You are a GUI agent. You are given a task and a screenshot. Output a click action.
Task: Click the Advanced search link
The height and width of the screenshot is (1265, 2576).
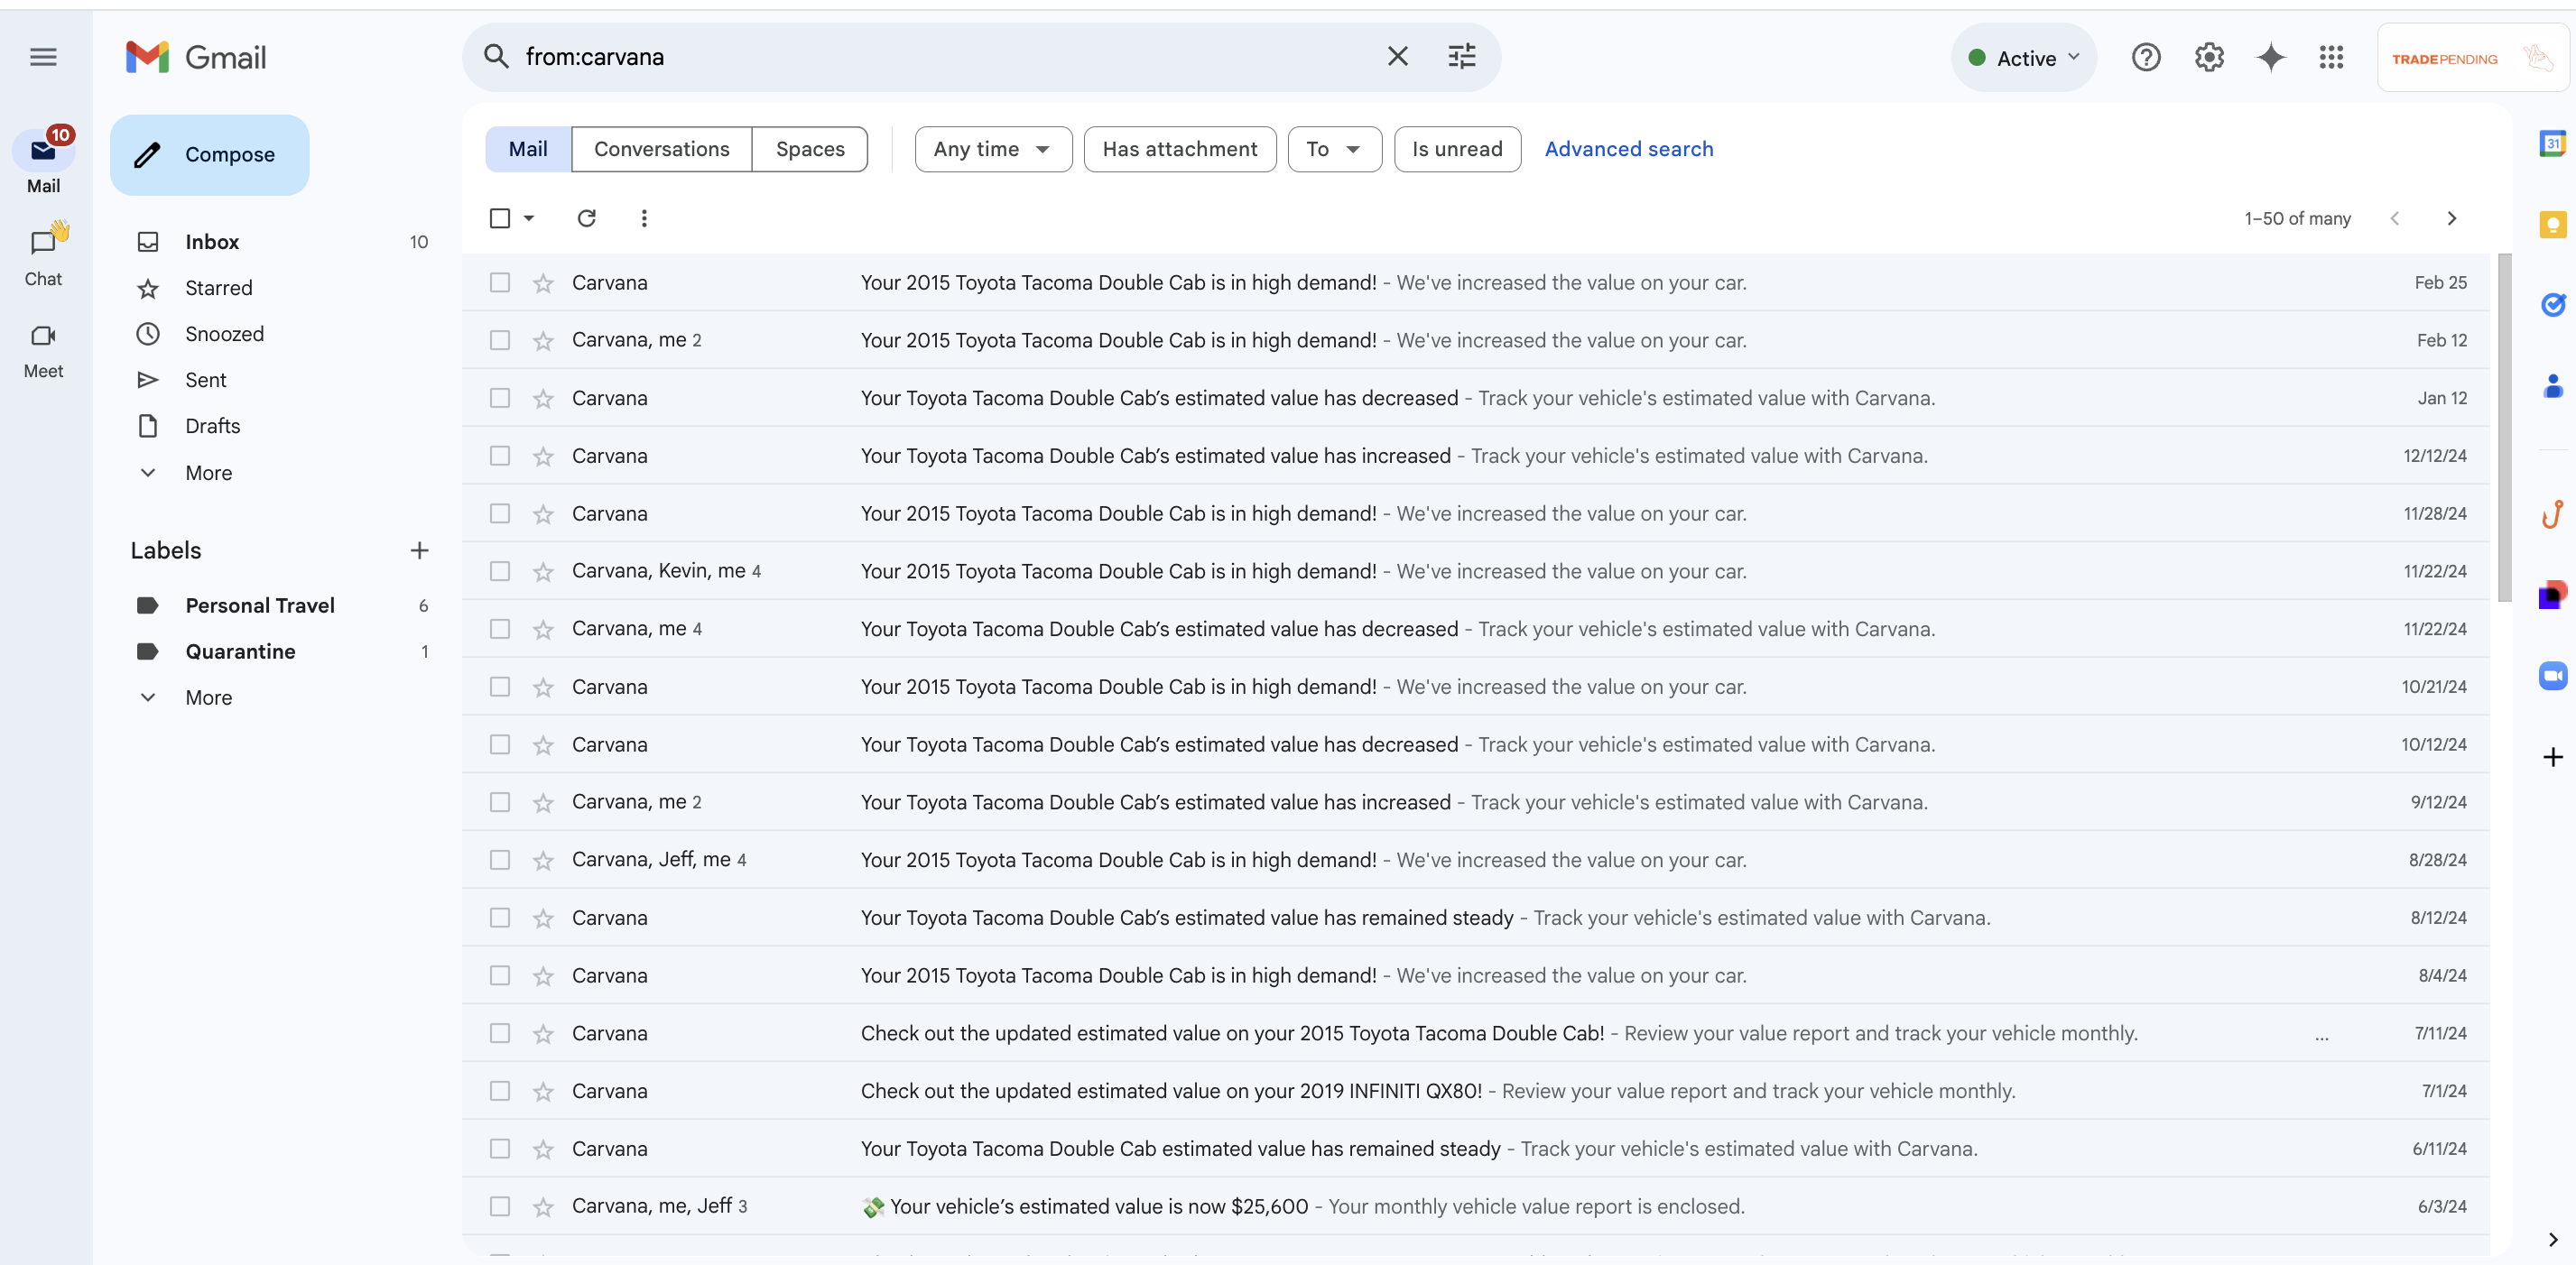click(x=1628, y=149)
